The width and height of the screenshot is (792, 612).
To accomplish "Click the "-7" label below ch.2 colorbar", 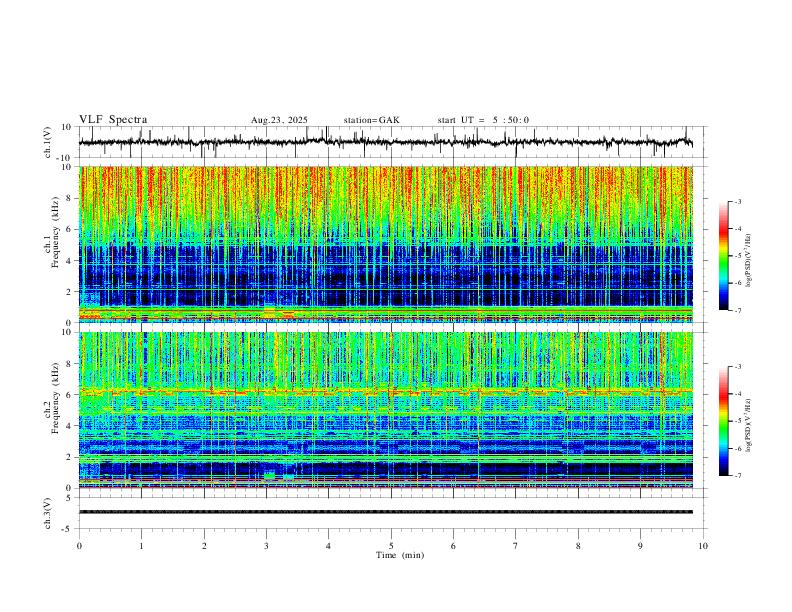I will [x=737, y=476].
